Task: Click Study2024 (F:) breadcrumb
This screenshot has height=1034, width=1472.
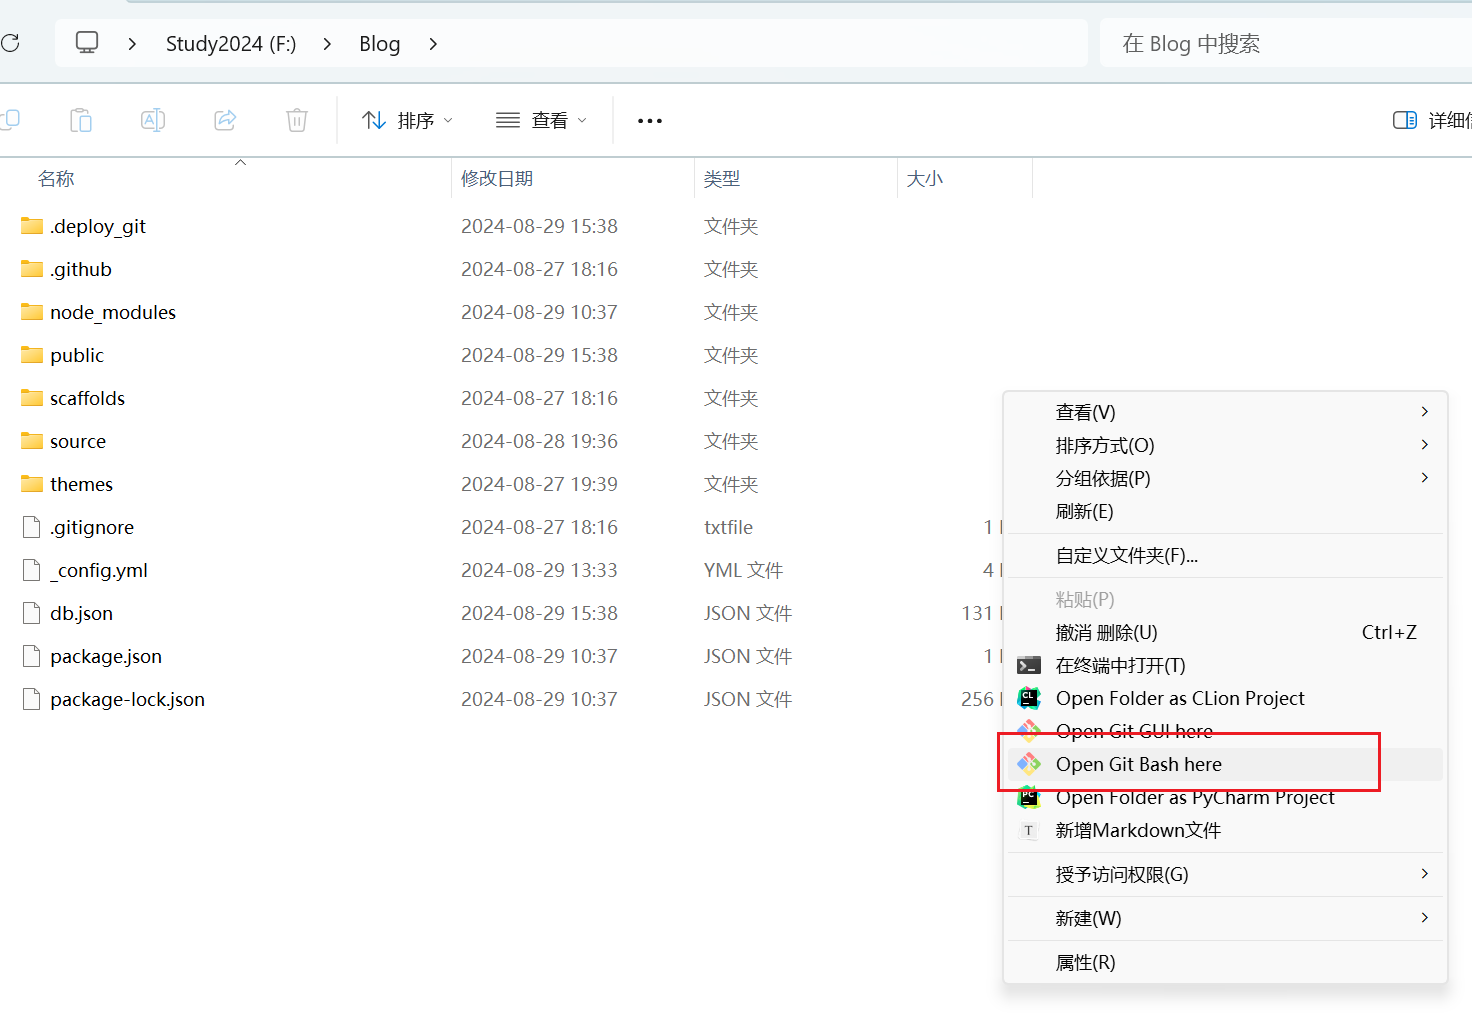Action: [x=231, y=44]
